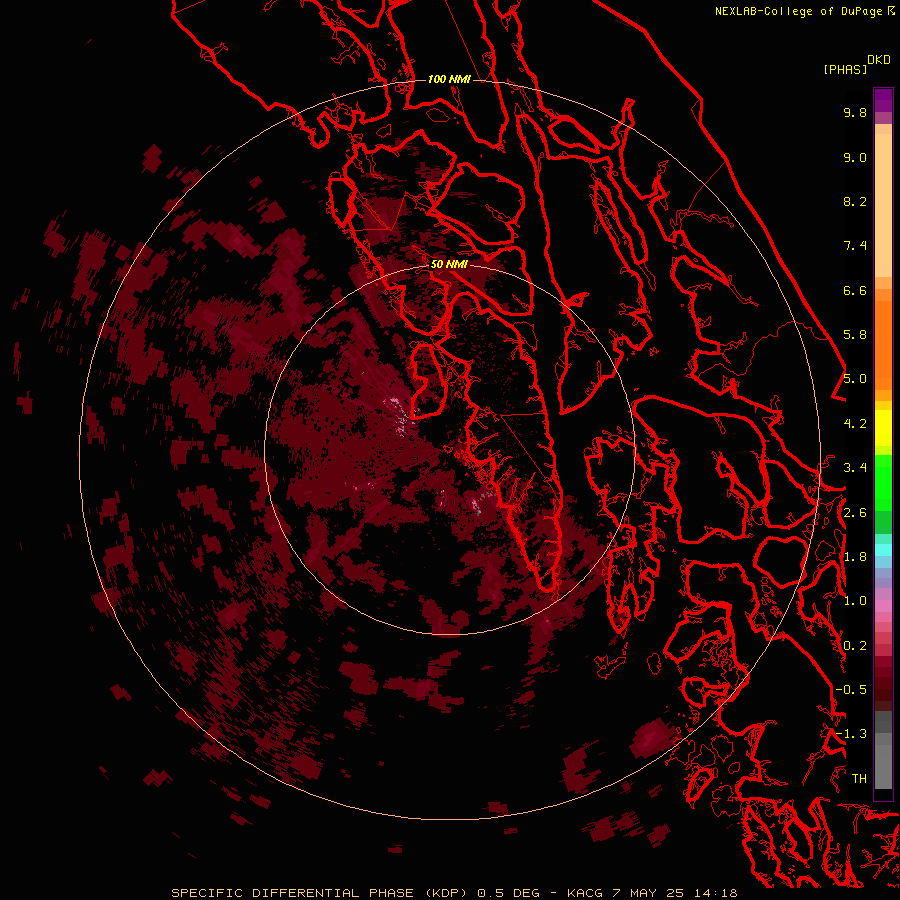Click the 5.8 legend value
This screenshot has width=900, height=900.
point(855,335)
